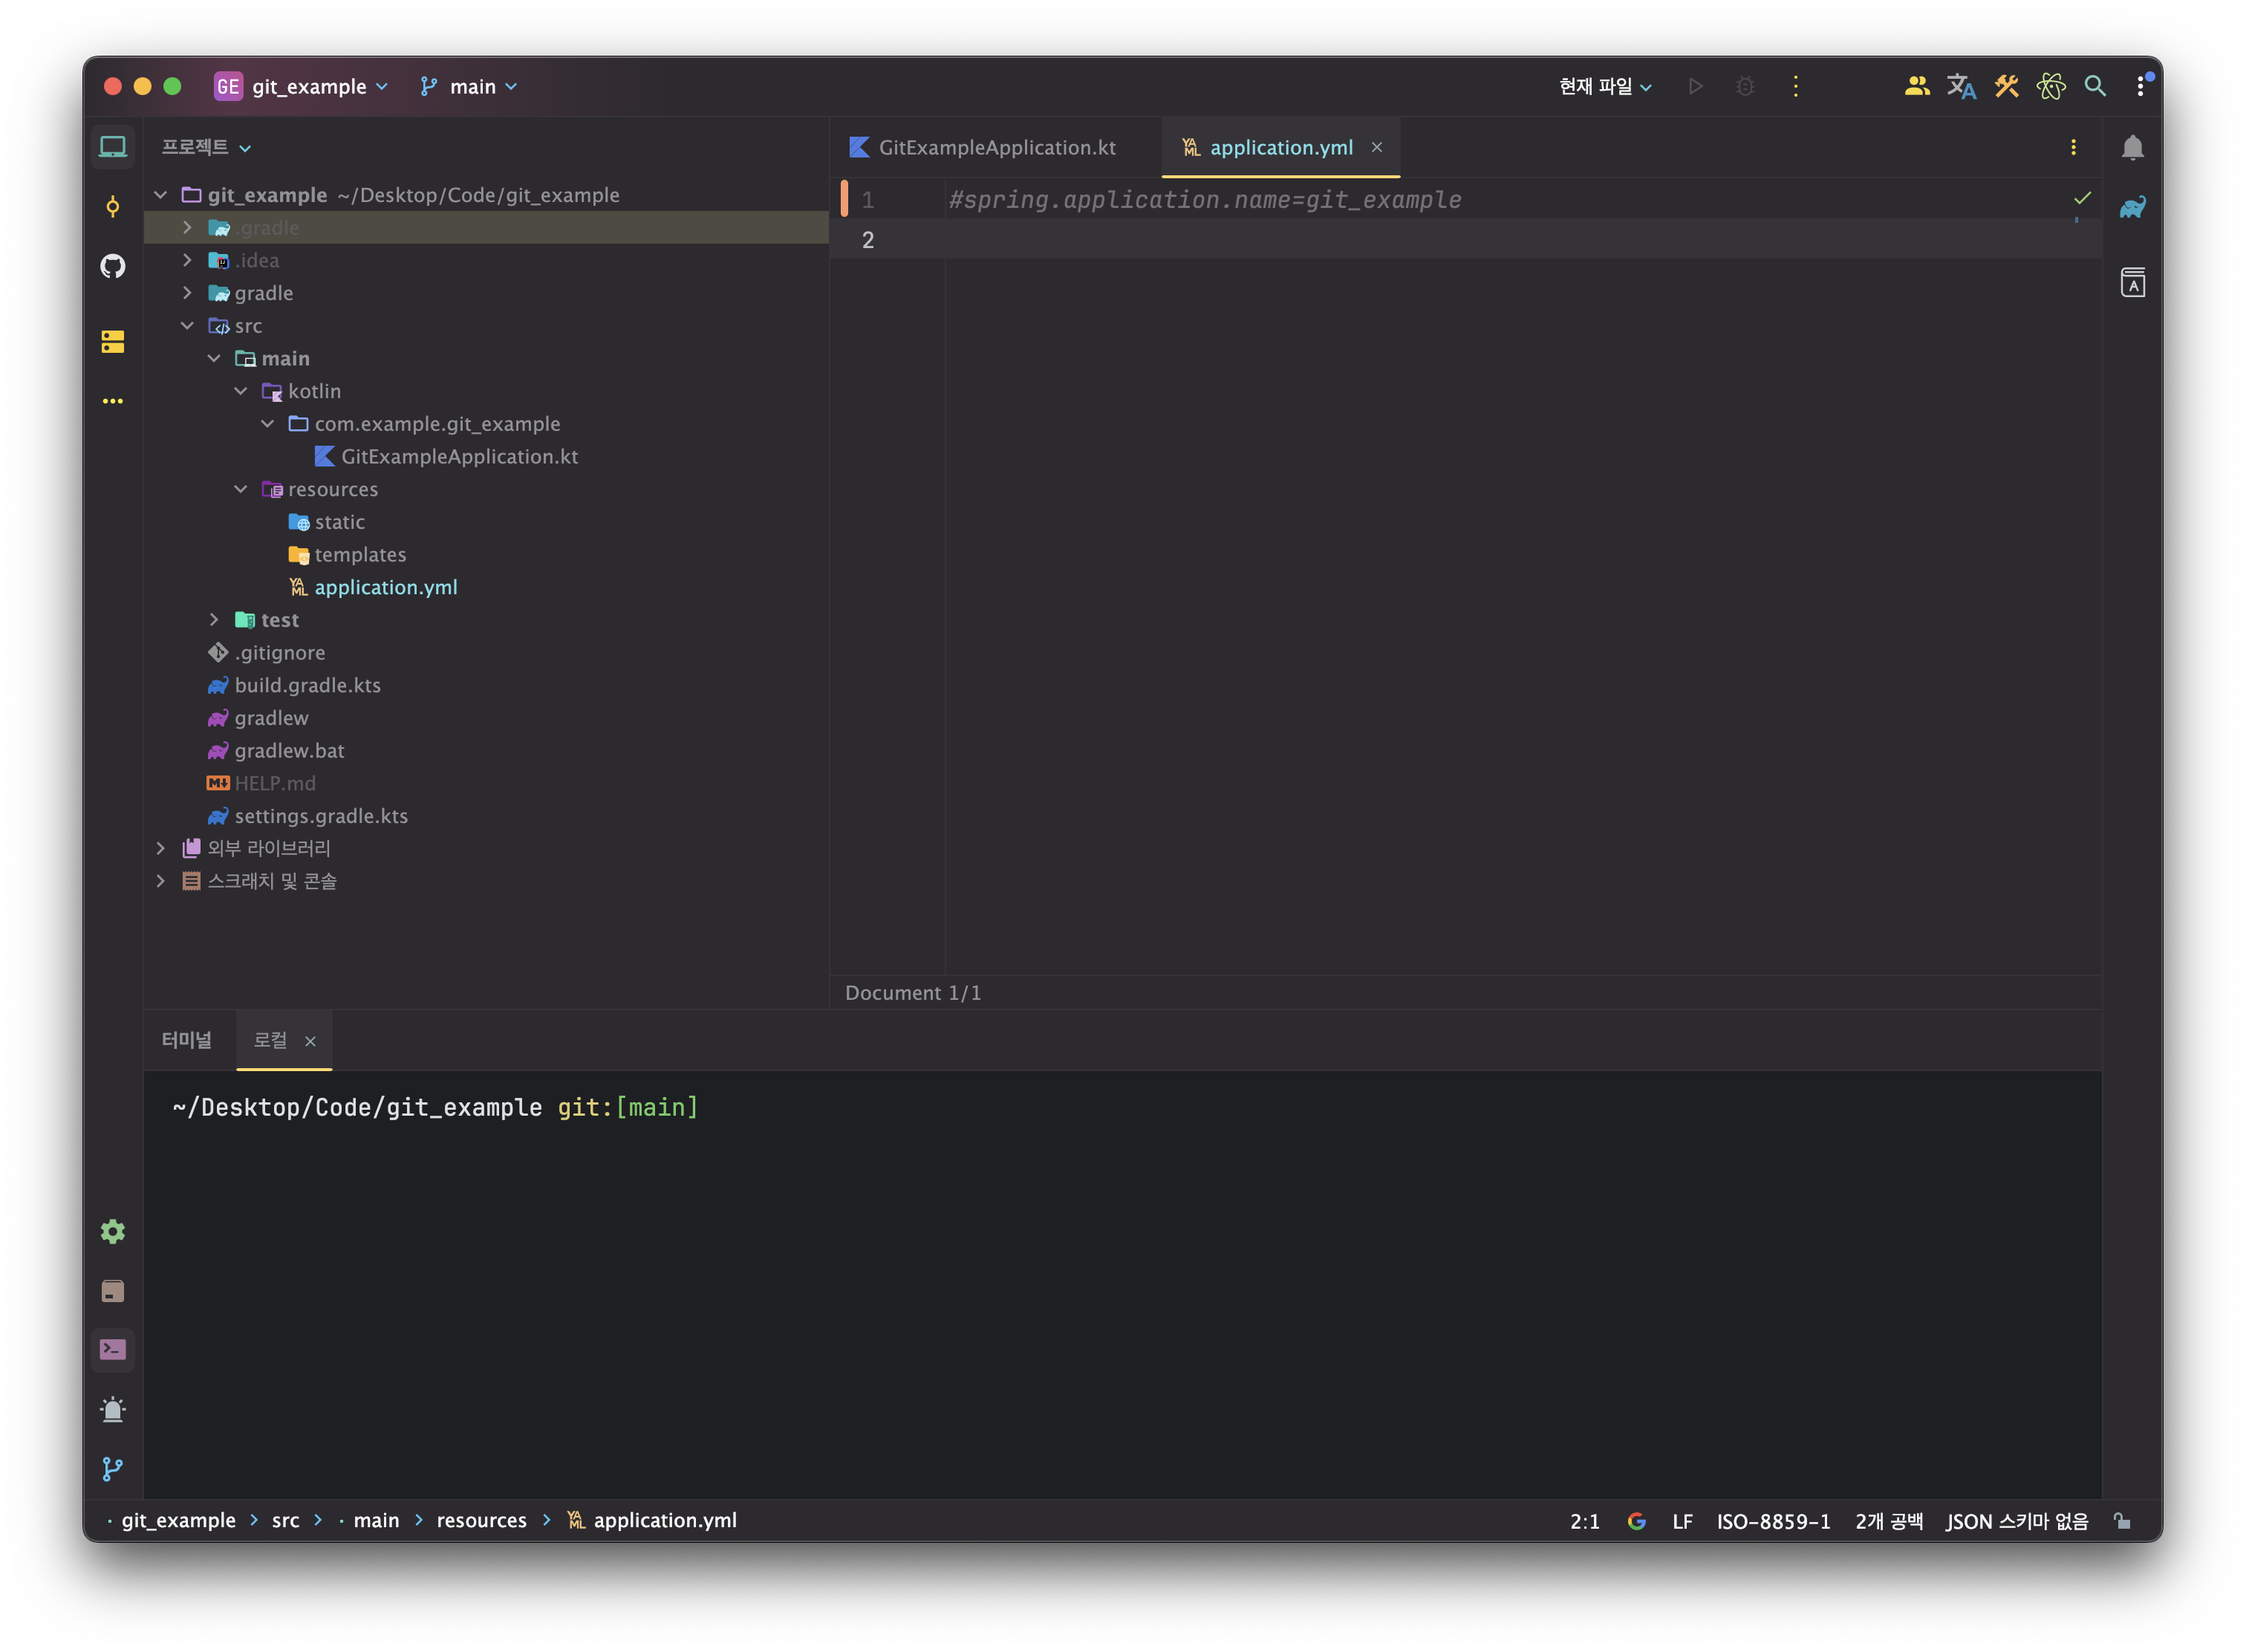This screenshot has width=2246, height=1652.
Task: Collapse the resources folder
Action: [241, 489]
